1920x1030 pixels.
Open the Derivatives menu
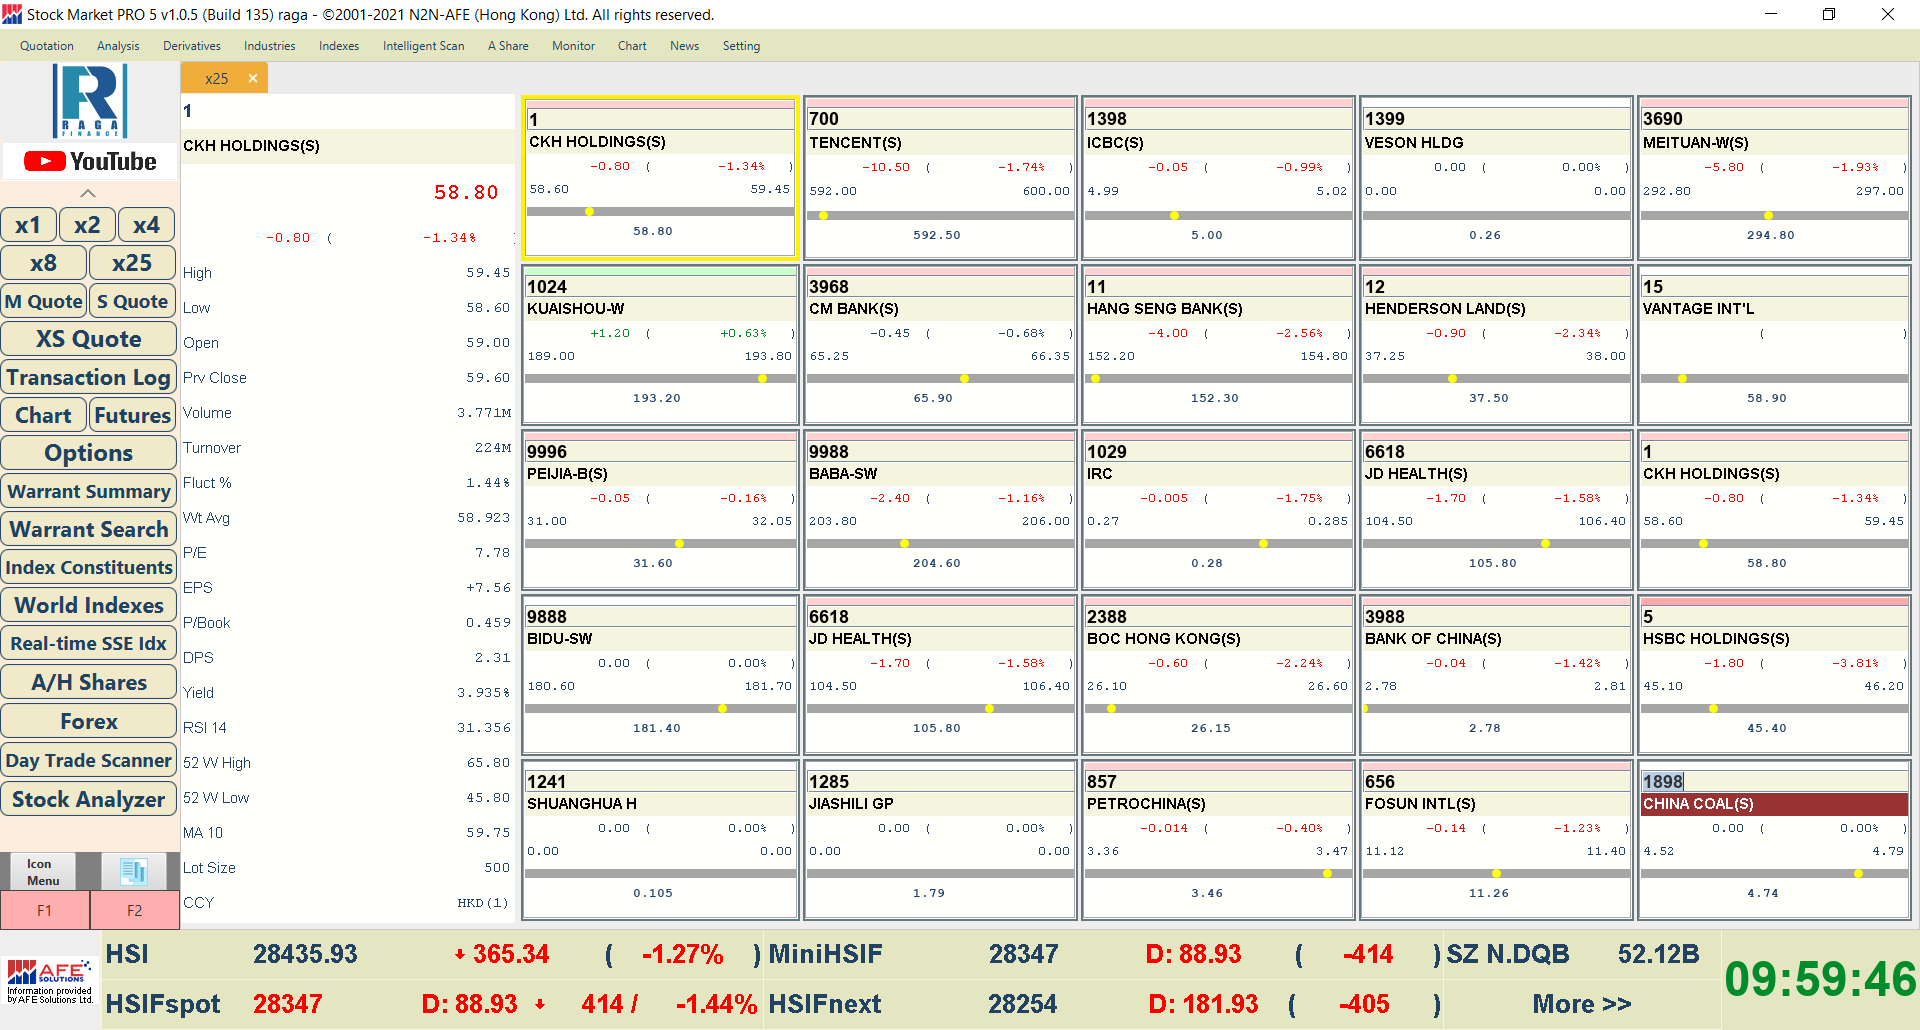click(x=191, y=46)
